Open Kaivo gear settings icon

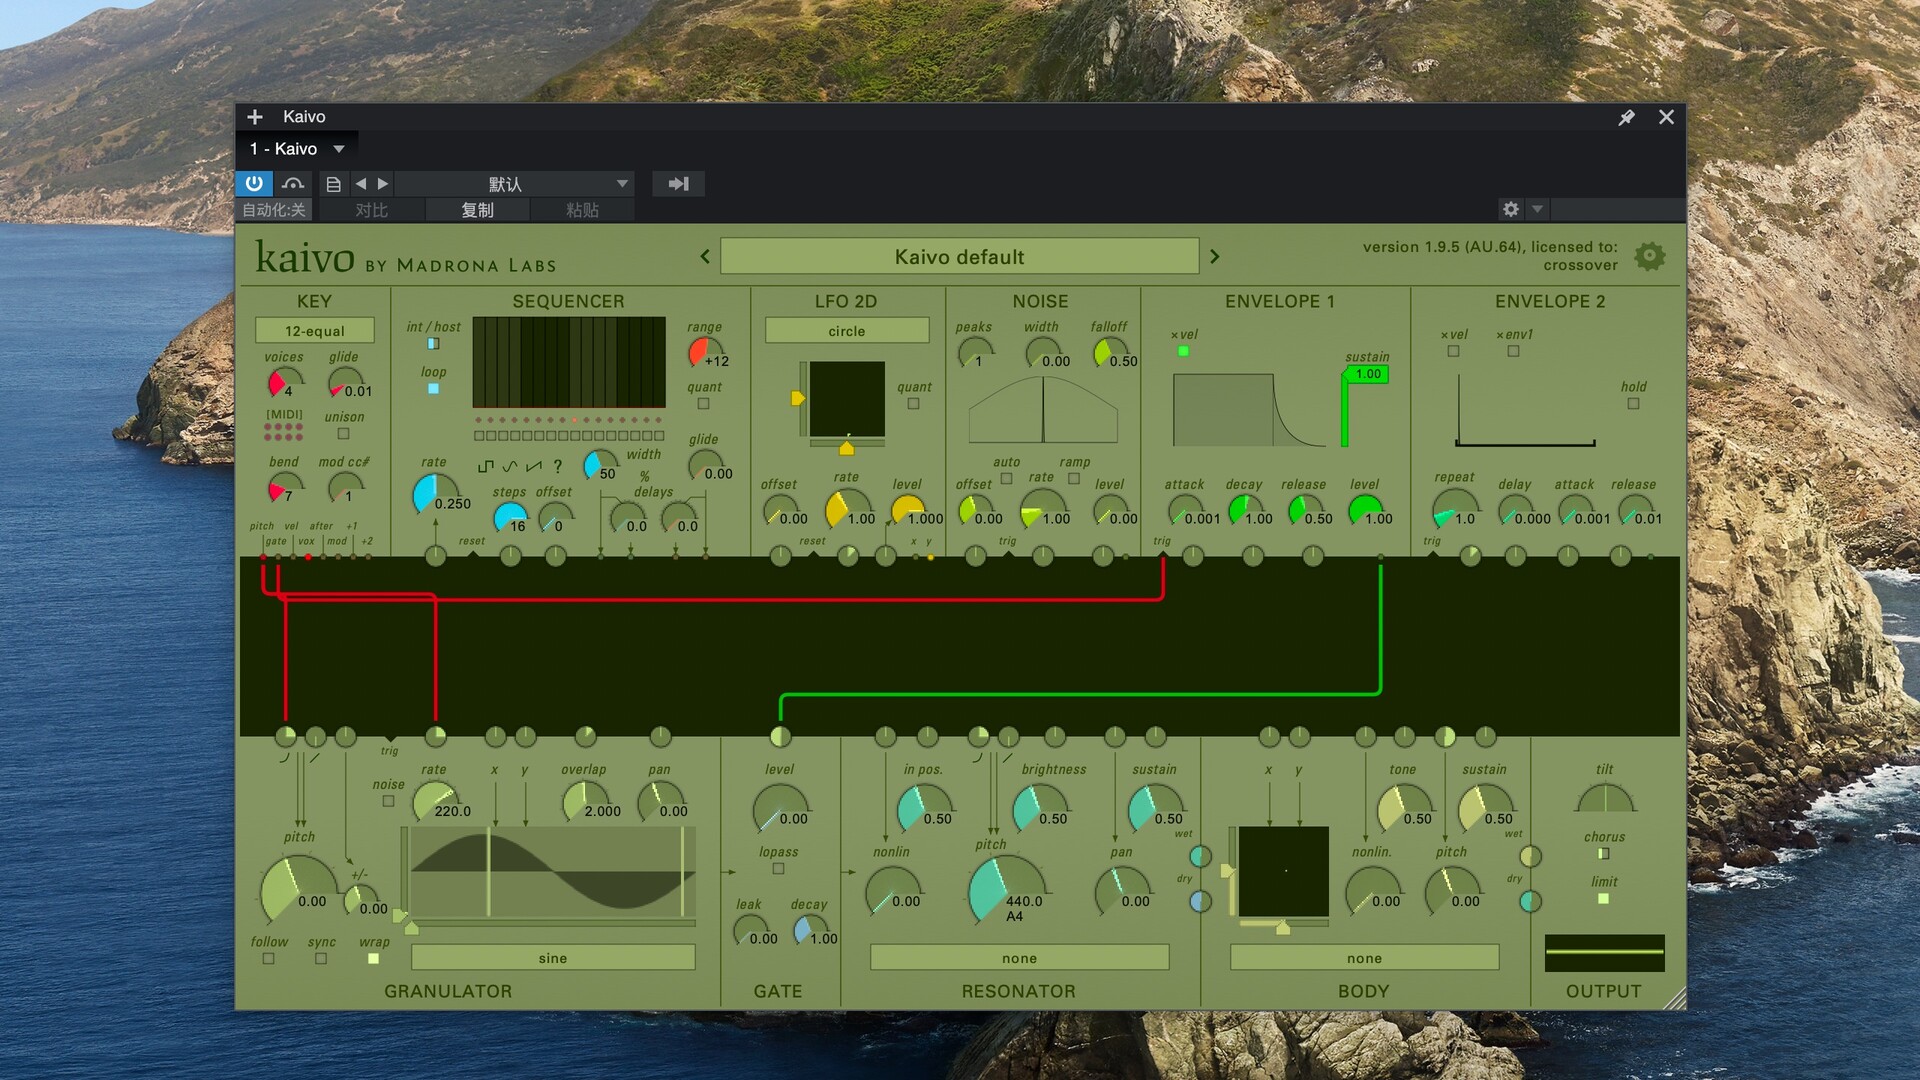click(x=1650, y=256)
